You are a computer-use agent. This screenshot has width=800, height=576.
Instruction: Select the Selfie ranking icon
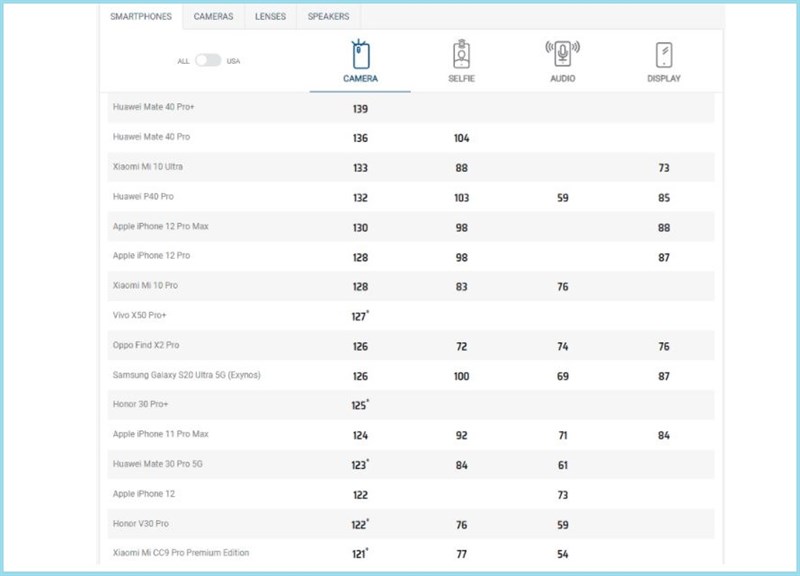tap(461, 54)
